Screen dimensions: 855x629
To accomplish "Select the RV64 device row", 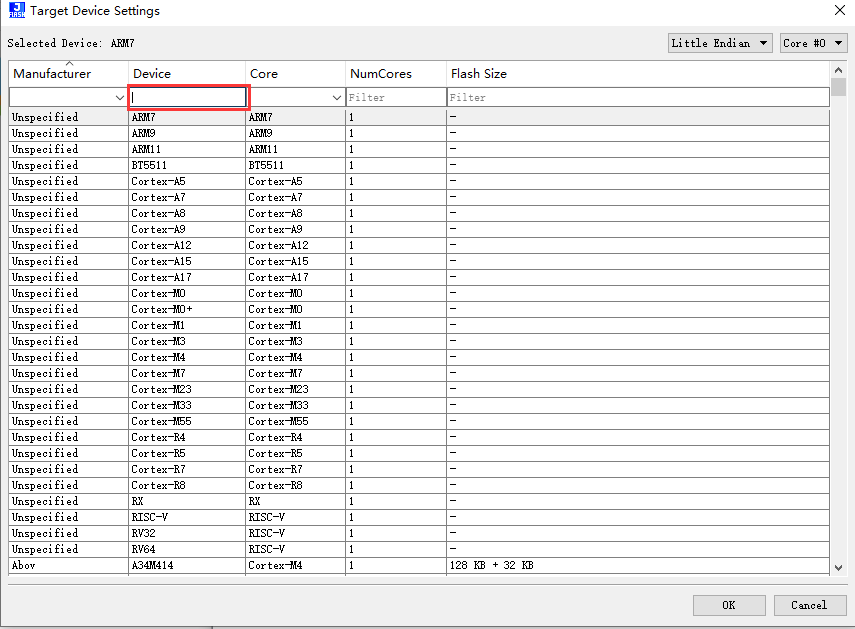I will coord(419,549).
